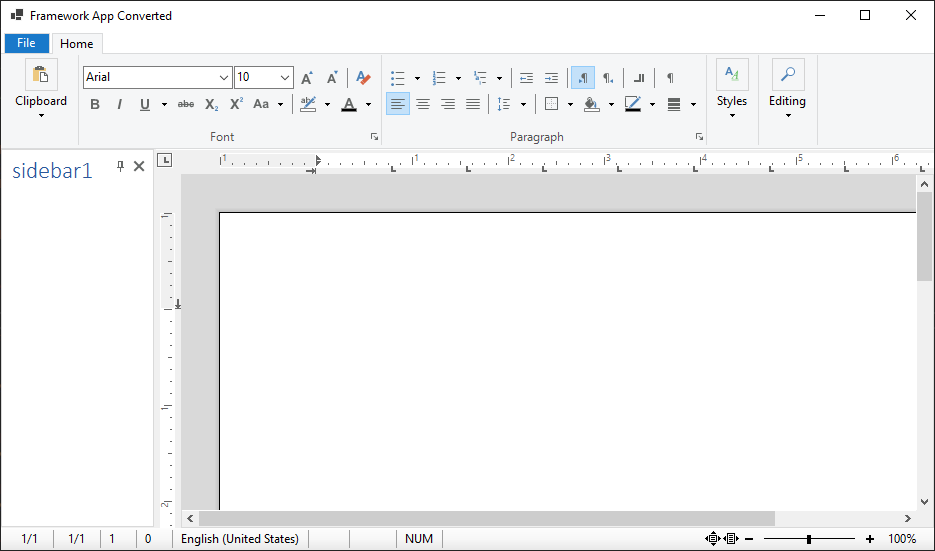
Task: Click the Clipboard paste icon
Action: [x=41, y=75]
